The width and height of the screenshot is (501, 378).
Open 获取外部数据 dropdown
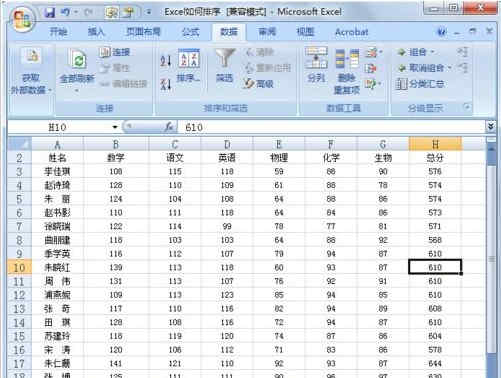[x=31, y=71]
